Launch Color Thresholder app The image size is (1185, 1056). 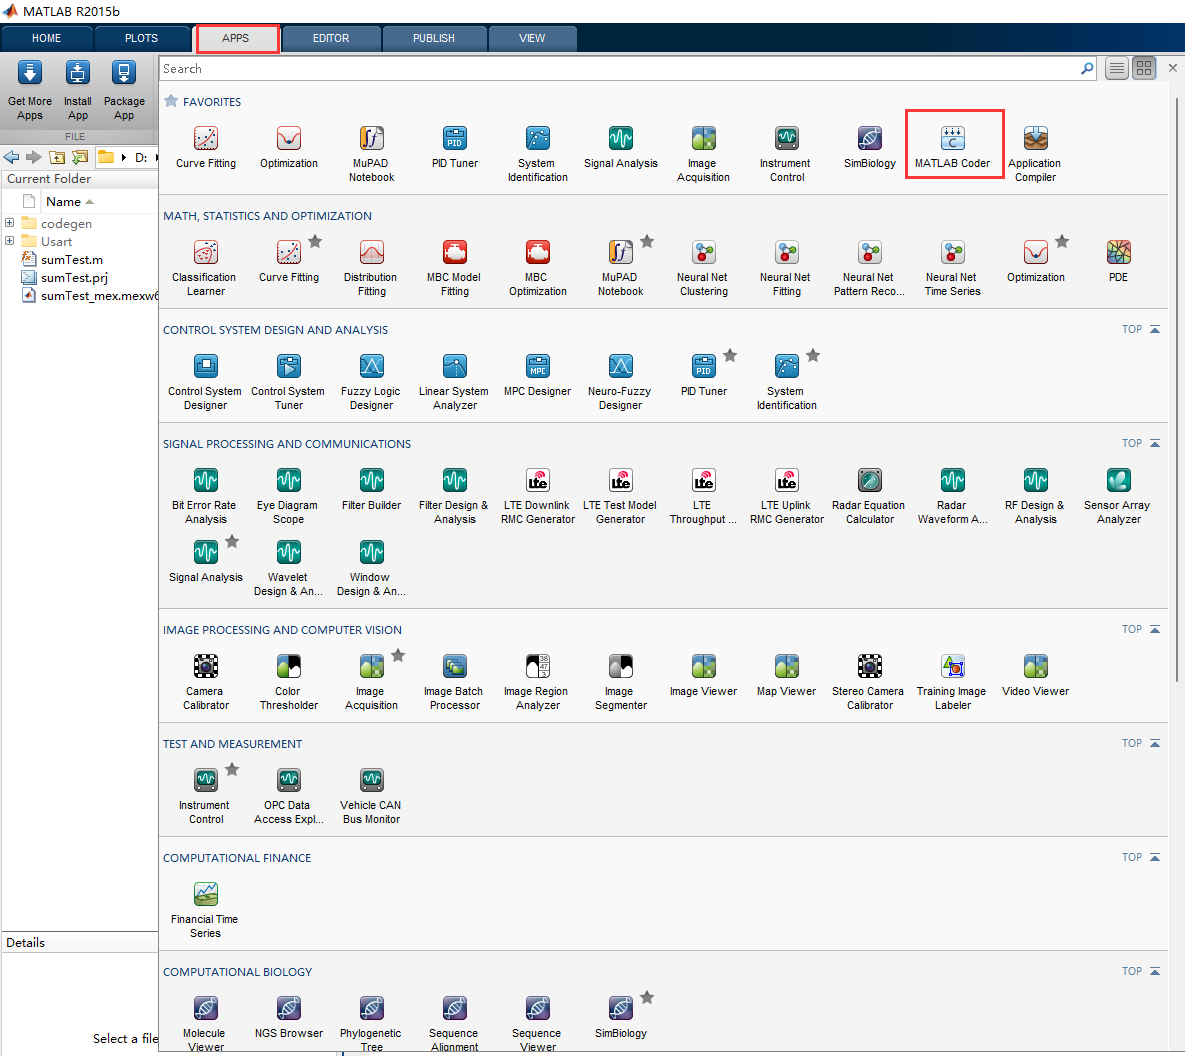point(288,682)
